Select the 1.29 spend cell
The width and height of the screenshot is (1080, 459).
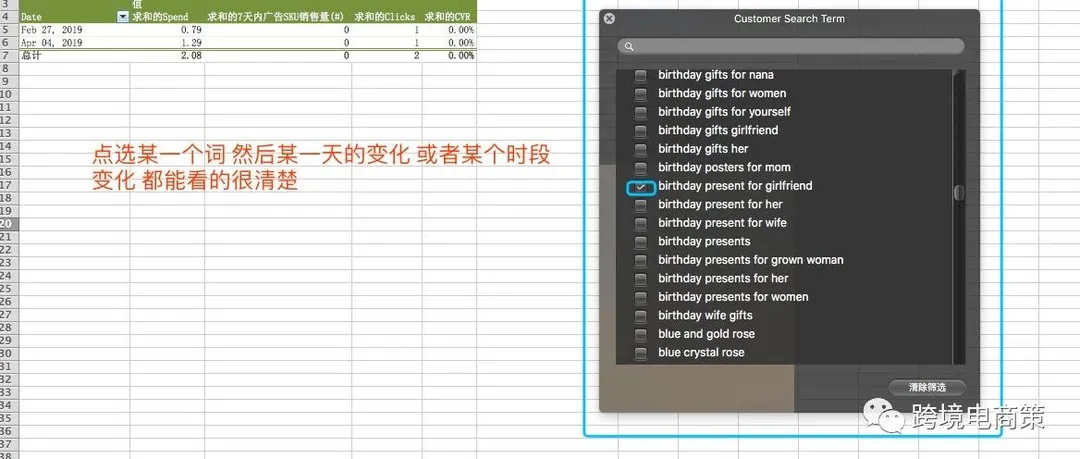point(167,43)
